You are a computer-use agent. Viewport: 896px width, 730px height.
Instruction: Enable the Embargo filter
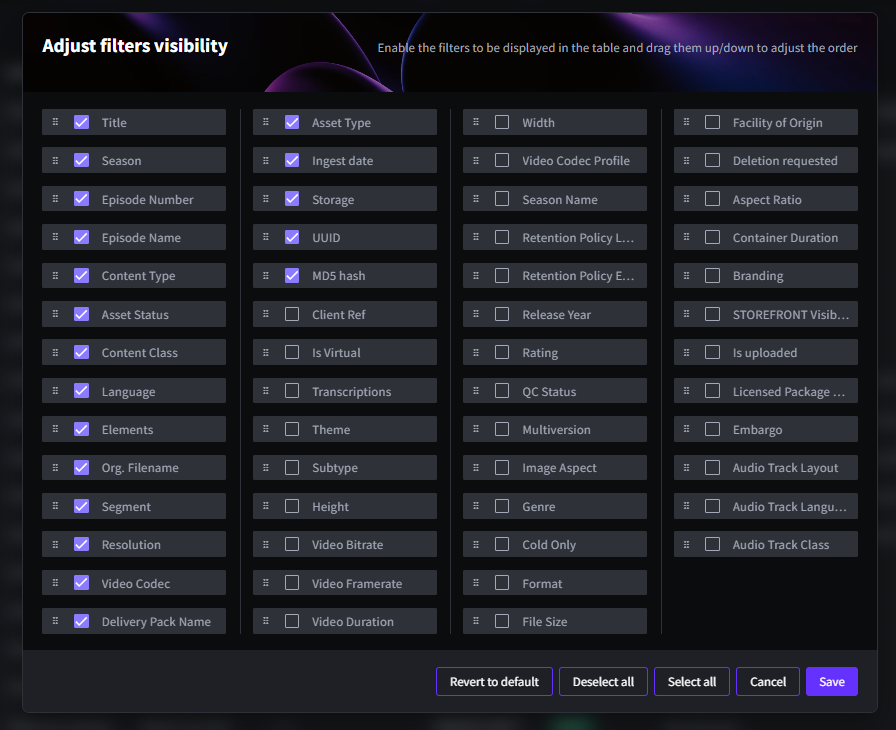click(712, 429)
